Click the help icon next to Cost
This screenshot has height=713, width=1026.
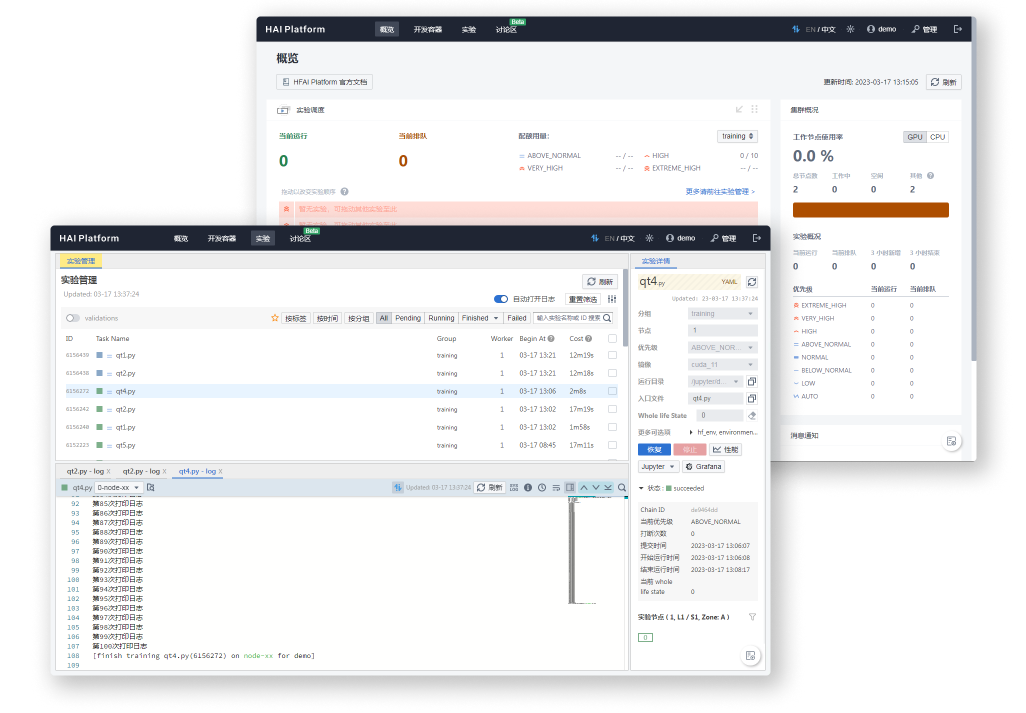tap(588, 338)
